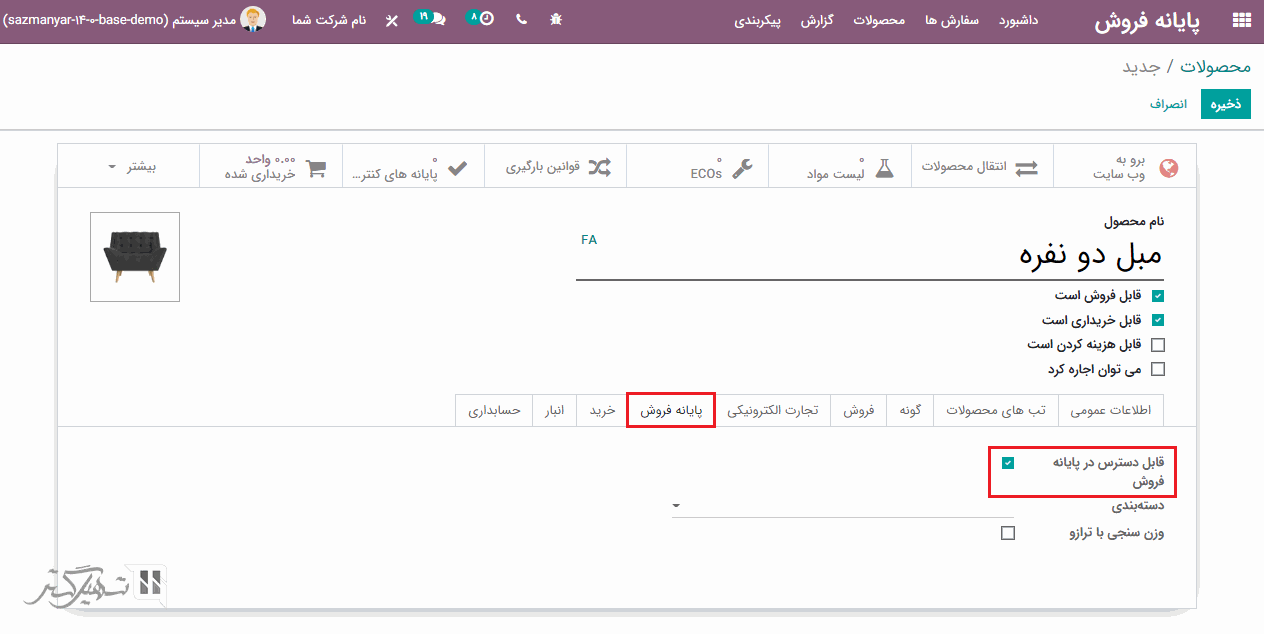Click the debug bug icon in navbar
This screenshot has height=634, width=1264.
click(557, 19)
